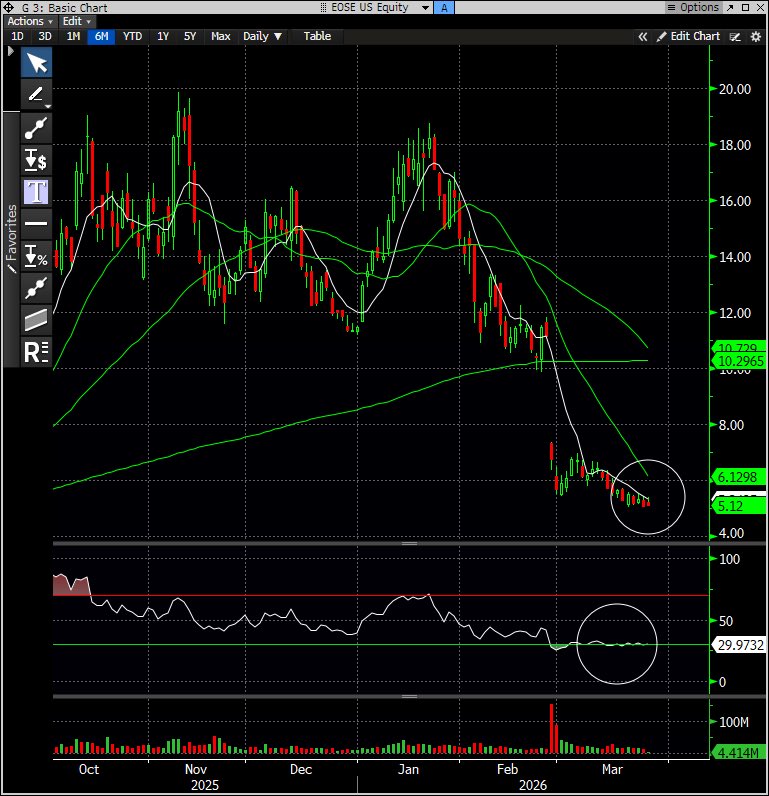Collapse panel with double chevron

pyautogui.click(x=643, y=37)
